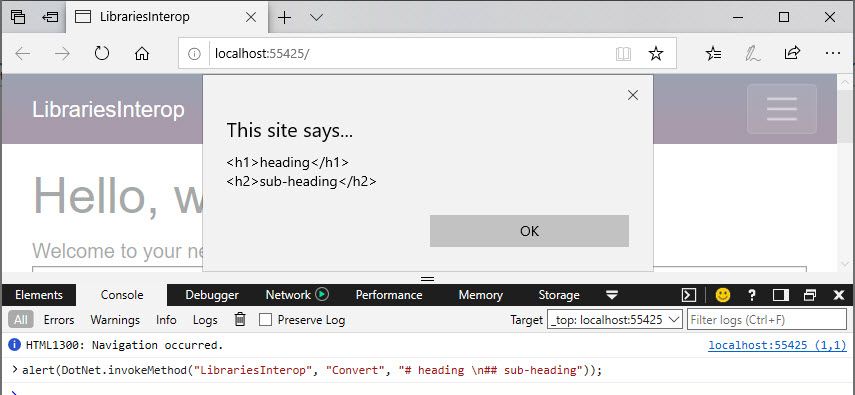
Task: Add page to favorites star
Action: (x=655, y=53)
